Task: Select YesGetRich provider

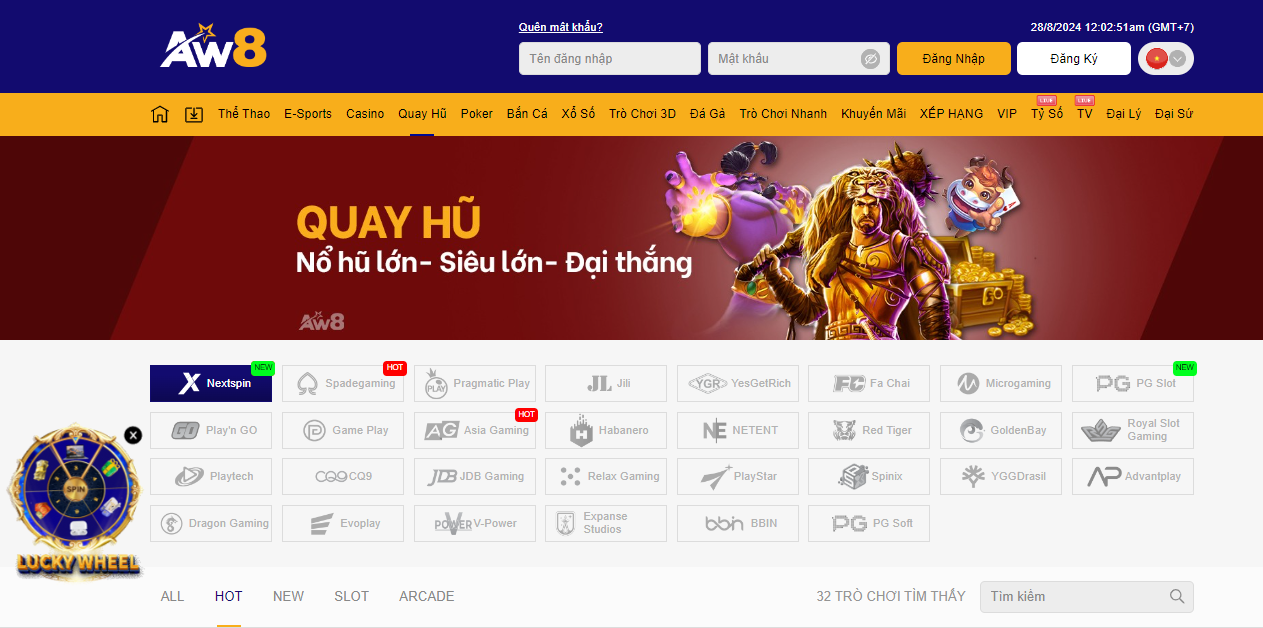Action: (738, 383)
